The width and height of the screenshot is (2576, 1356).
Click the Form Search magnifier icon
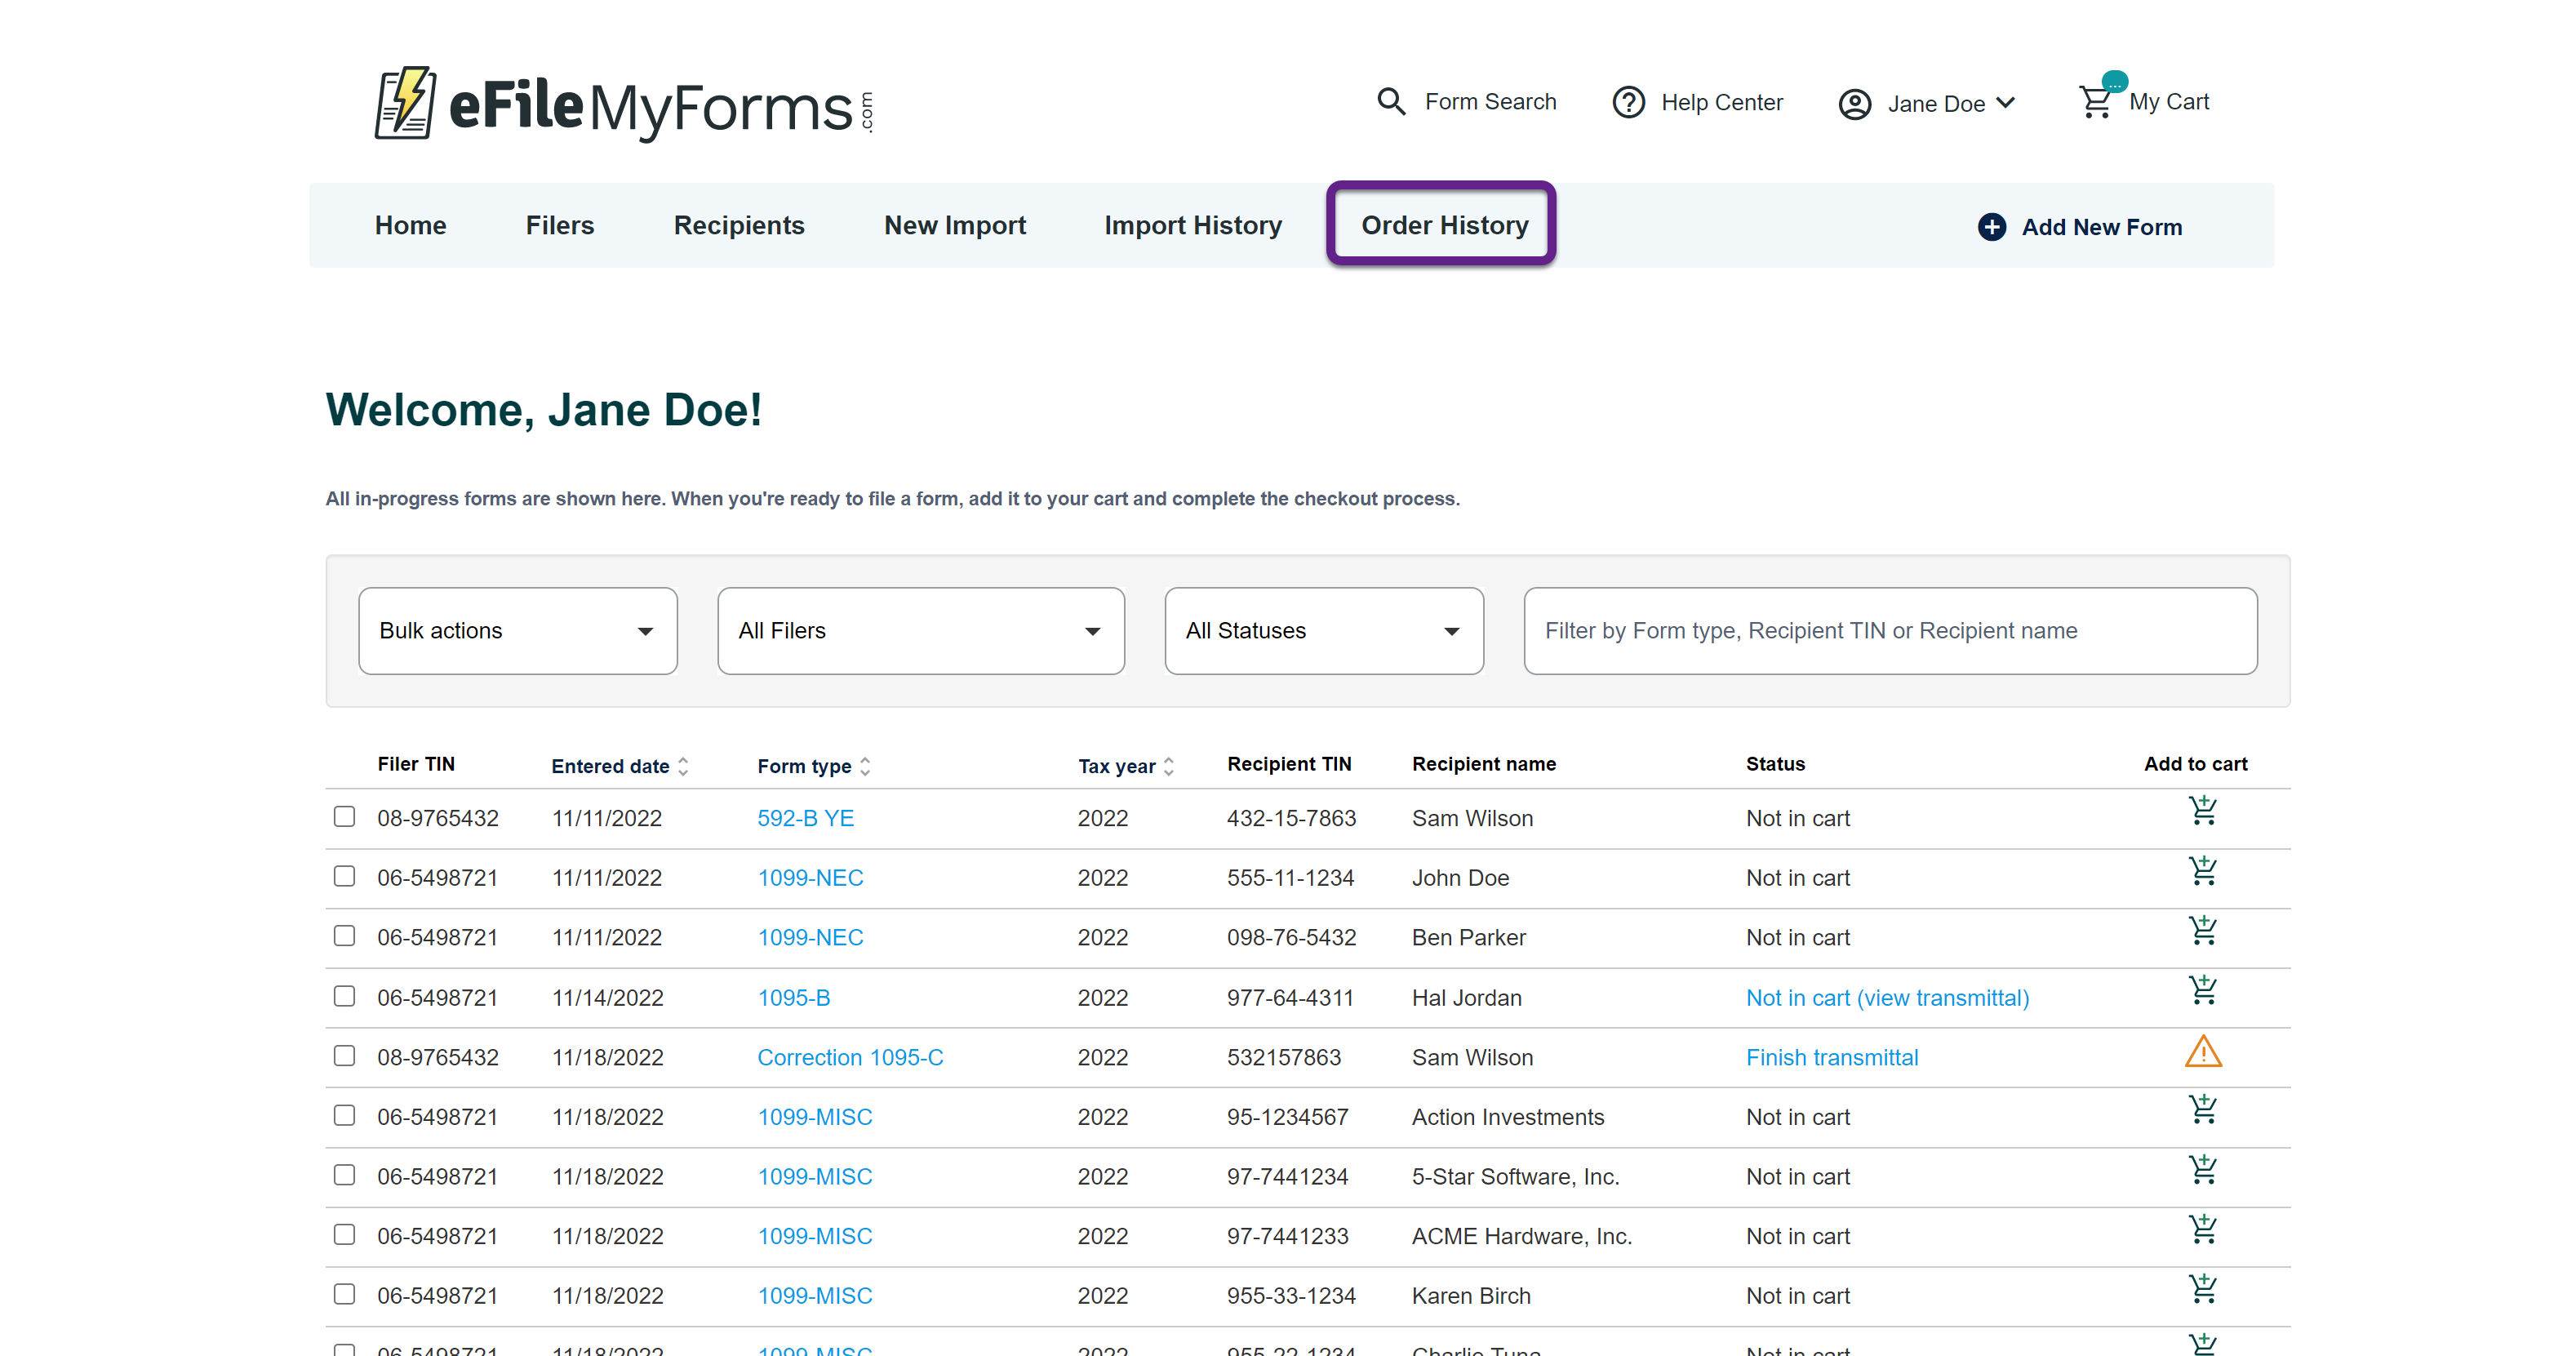pos(1391,101)
